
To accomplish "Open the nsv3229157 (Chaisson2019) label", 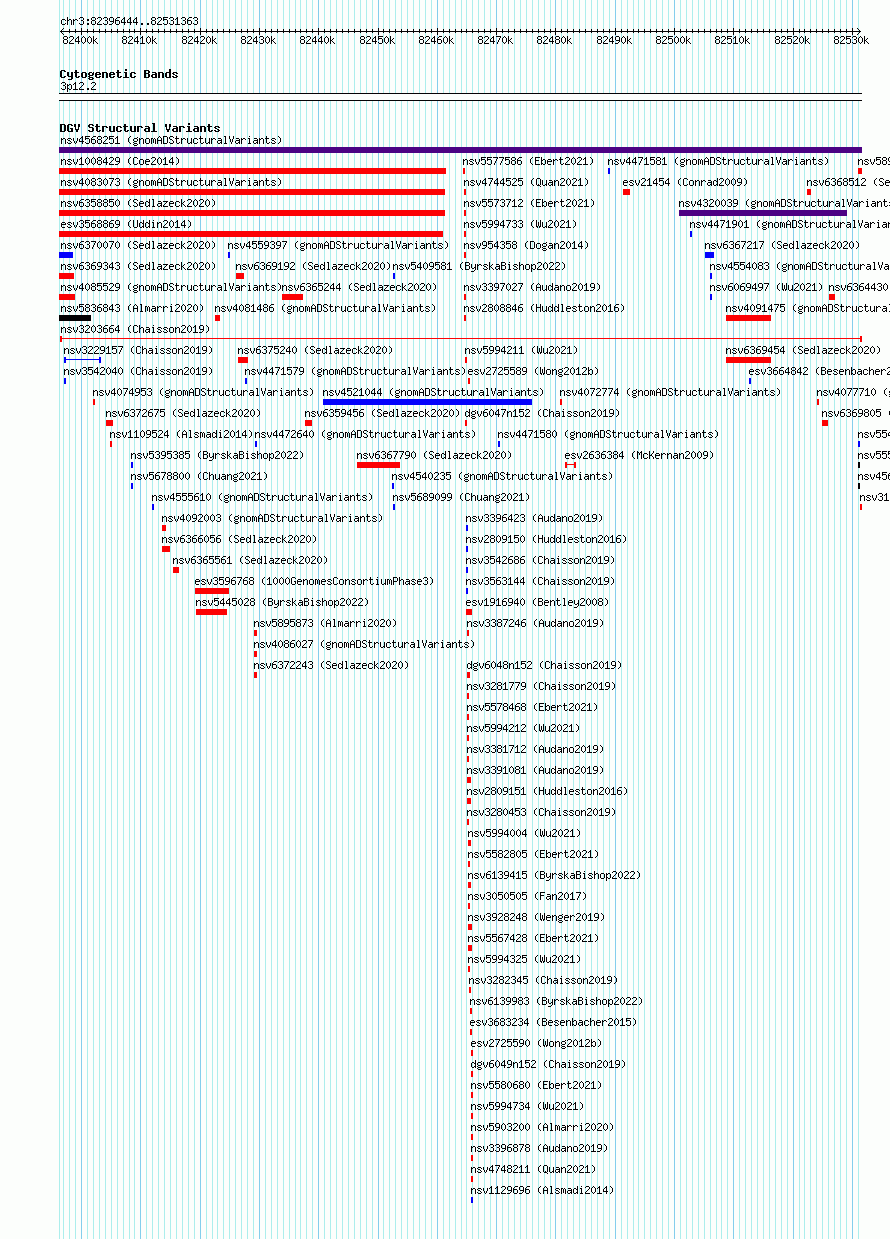I will tap(138, 350).
